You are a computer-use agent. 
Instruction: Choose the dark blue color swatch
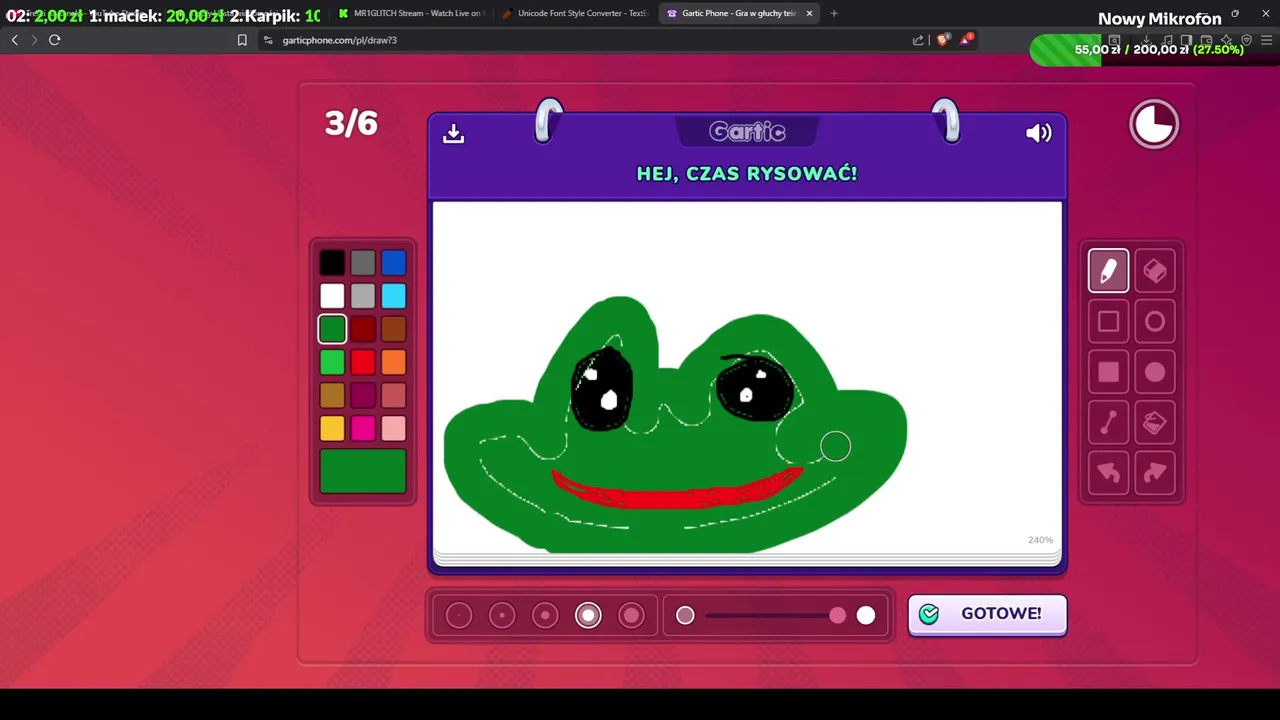coord(393,263)
